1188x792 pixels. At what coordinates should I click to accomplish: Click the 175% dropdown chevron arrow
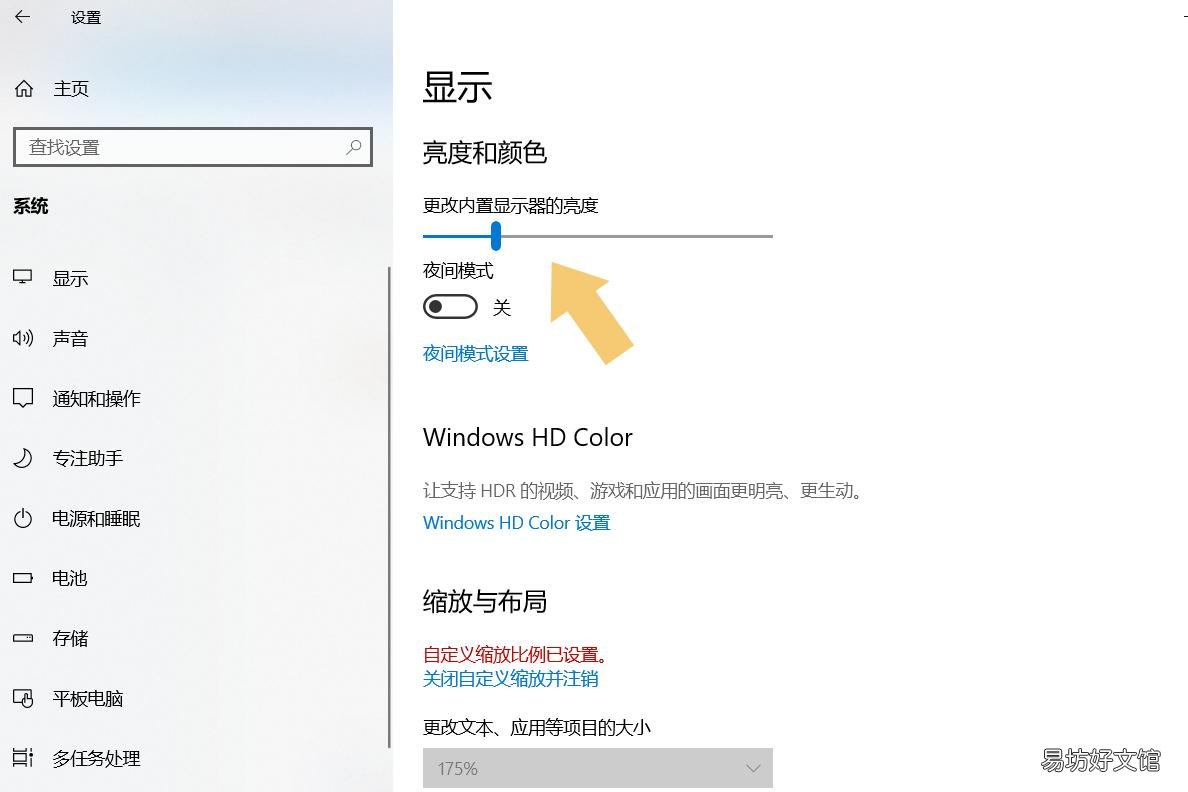[x=753, y=769]
